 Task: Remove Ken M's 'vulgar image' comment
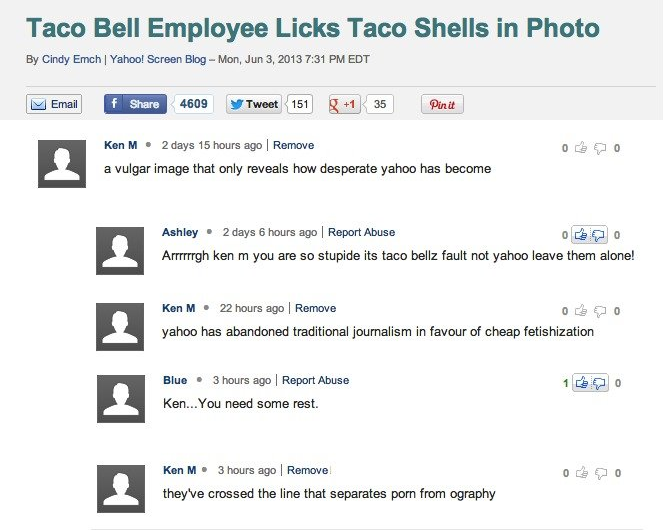pyautogui.click(x=293, y=145)
